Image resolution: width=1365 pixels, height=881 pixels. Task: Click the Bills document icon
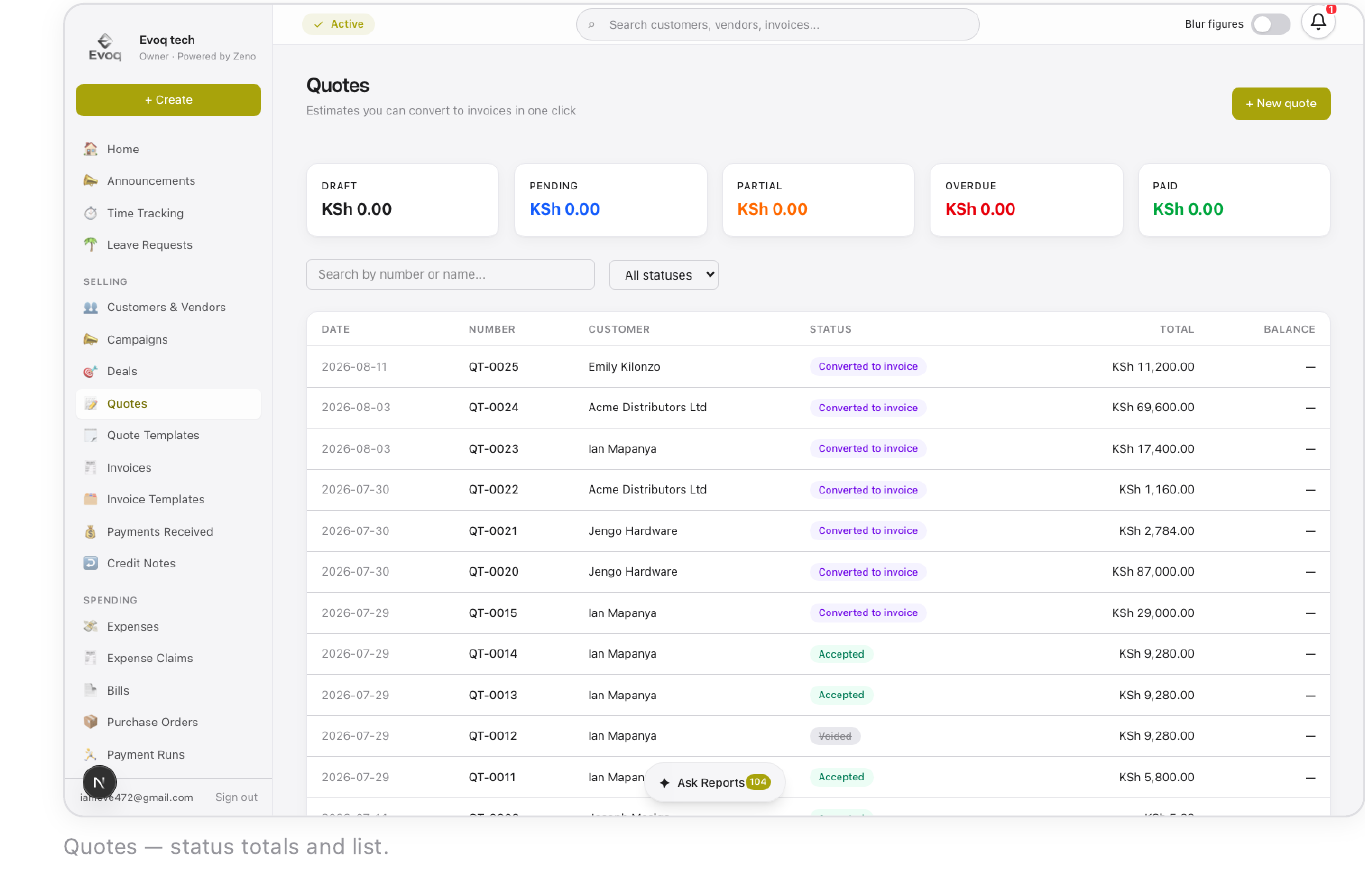(91, 690)
